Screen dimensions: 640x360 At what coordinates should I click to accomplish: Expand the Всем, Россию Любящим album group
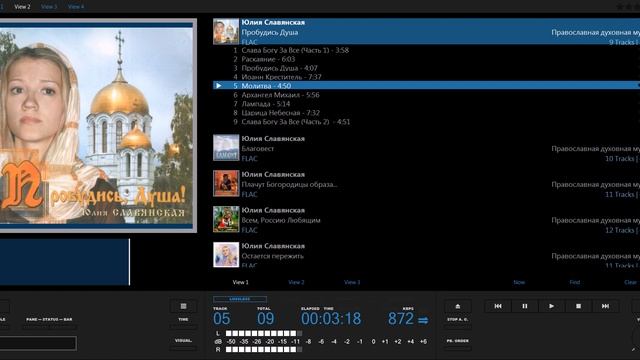(426, 219)
